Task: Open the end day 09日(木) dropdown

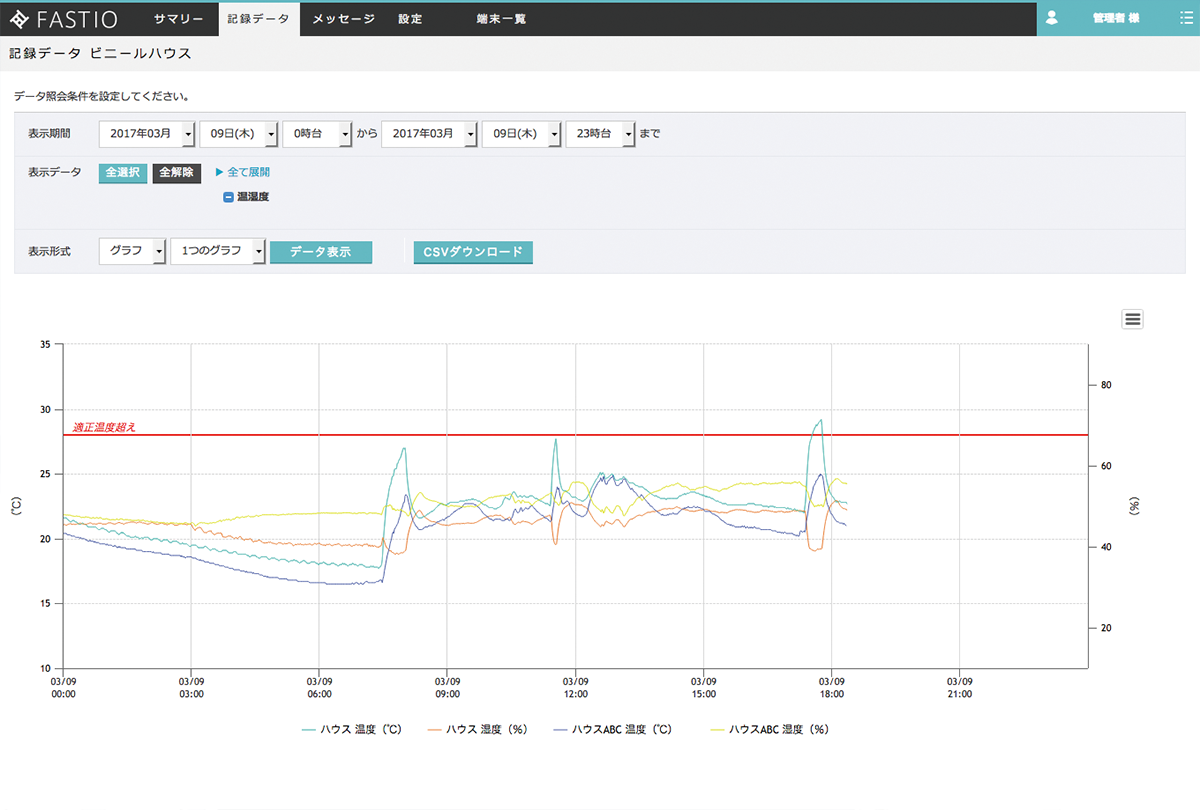Action: (x=520, y=134)
